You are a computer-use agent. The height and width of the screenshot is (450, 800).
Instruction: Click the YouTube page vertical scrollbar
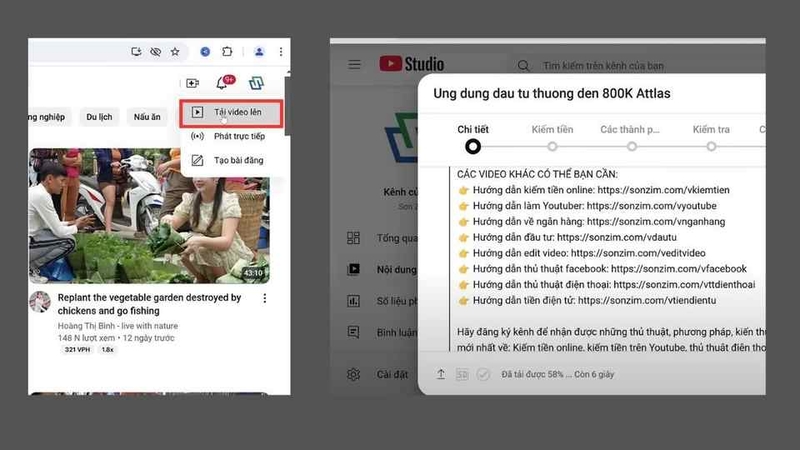287,106
